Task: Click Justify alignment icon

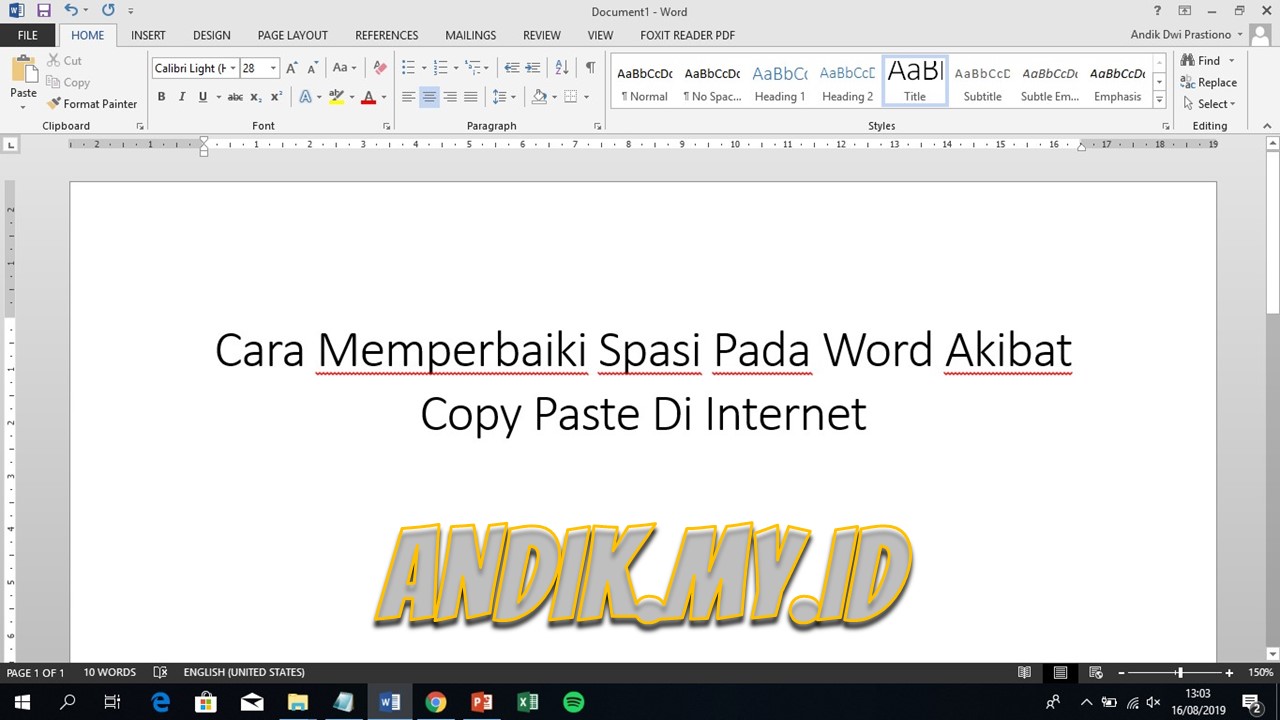Action: click(470, 97)
